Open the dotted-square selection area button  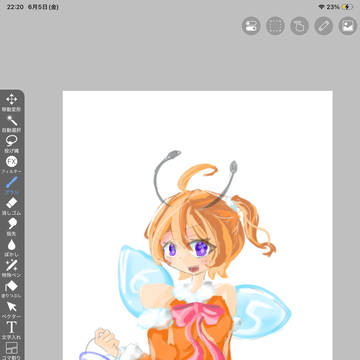pos(275,26)
